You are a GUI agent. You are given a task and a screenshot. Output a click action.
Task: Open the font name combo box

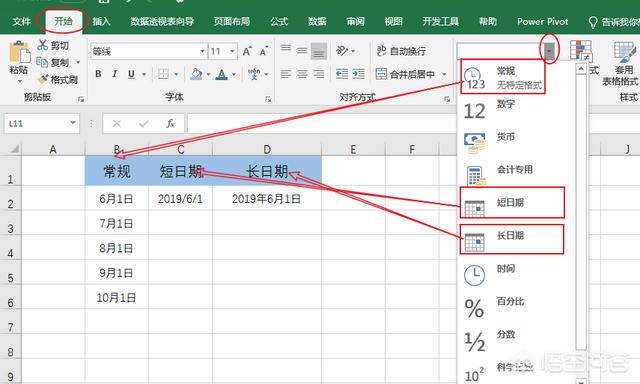(149, 51)
